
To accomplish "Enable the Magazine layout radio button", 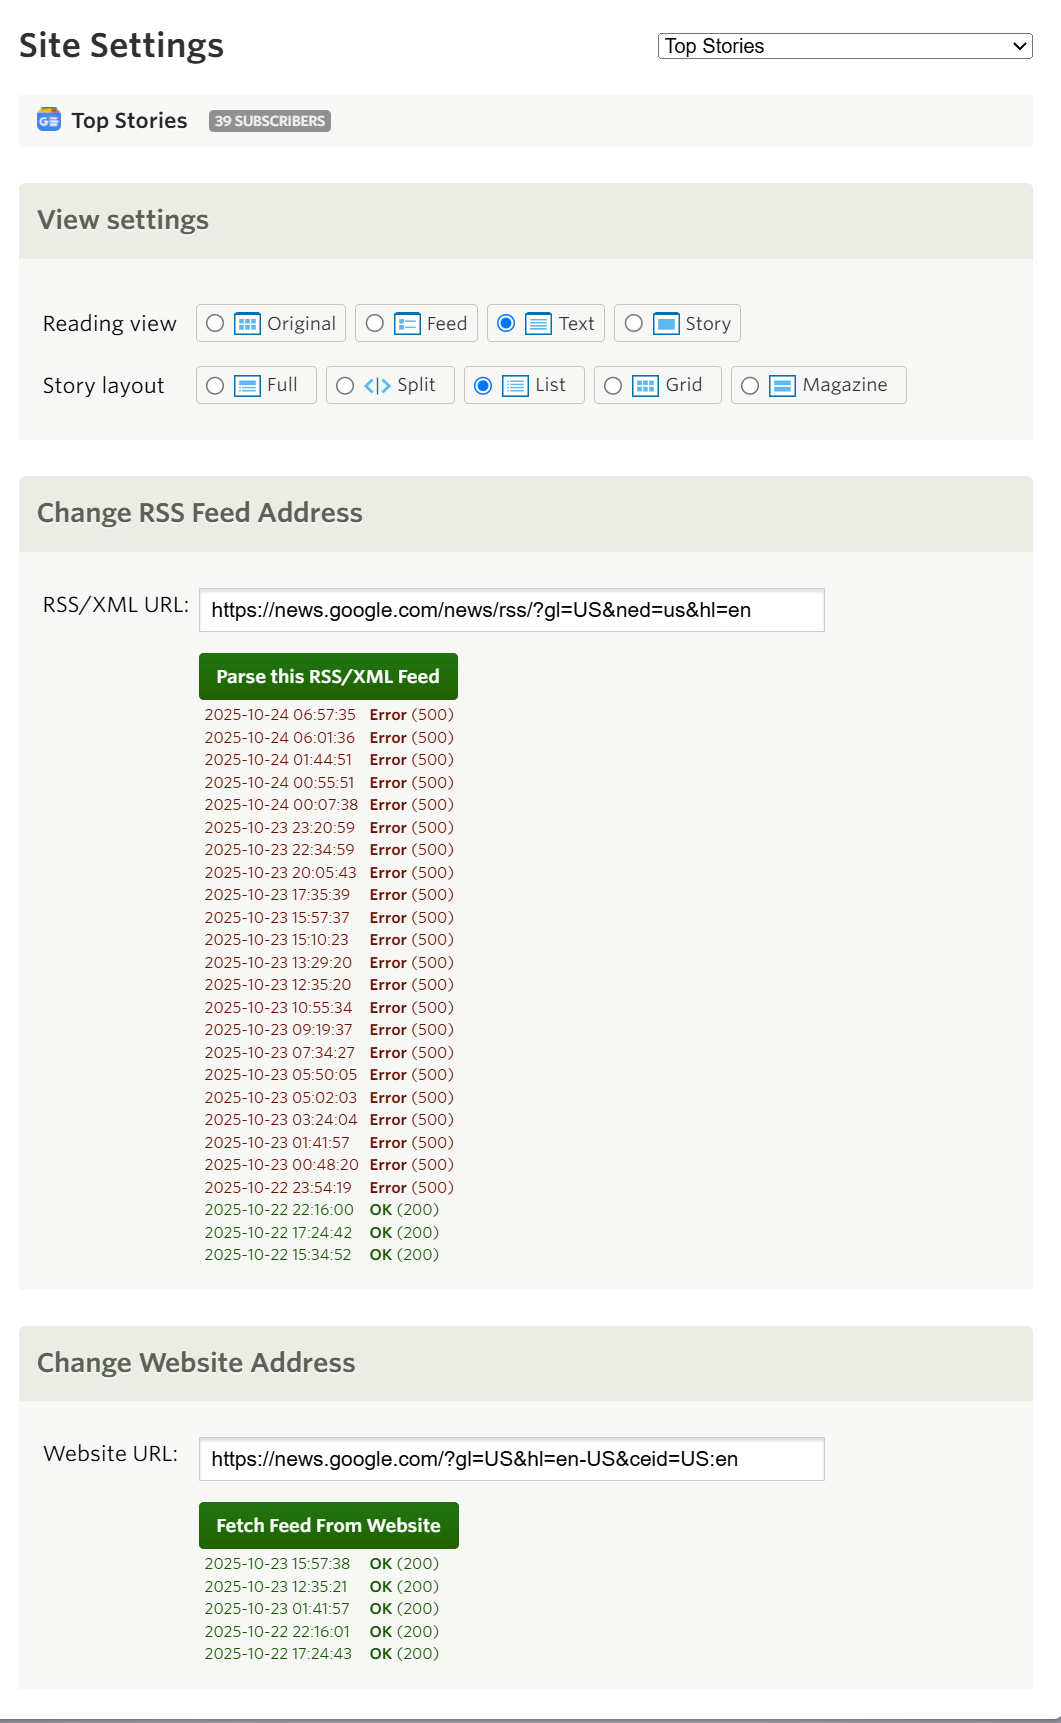I will coord(750,386).
